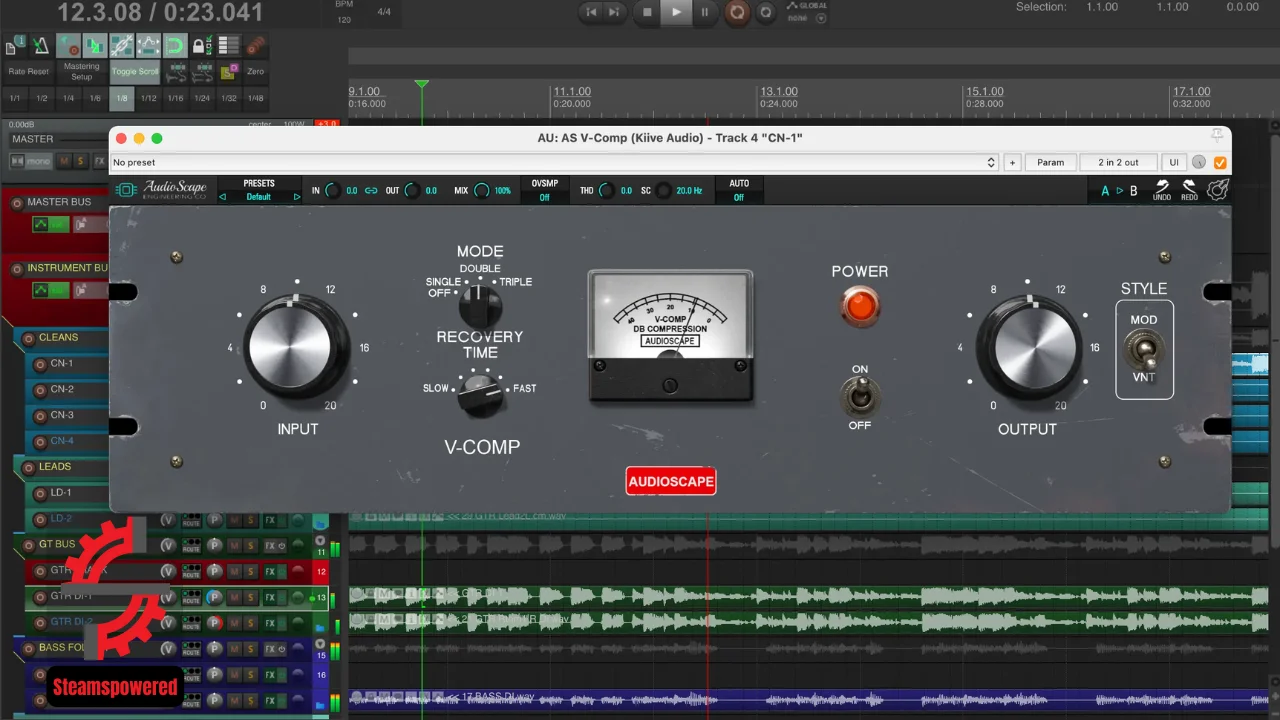The image size is (1280, 720).
Task: Click the Mastering Setup button
Action: click(82, 72)
